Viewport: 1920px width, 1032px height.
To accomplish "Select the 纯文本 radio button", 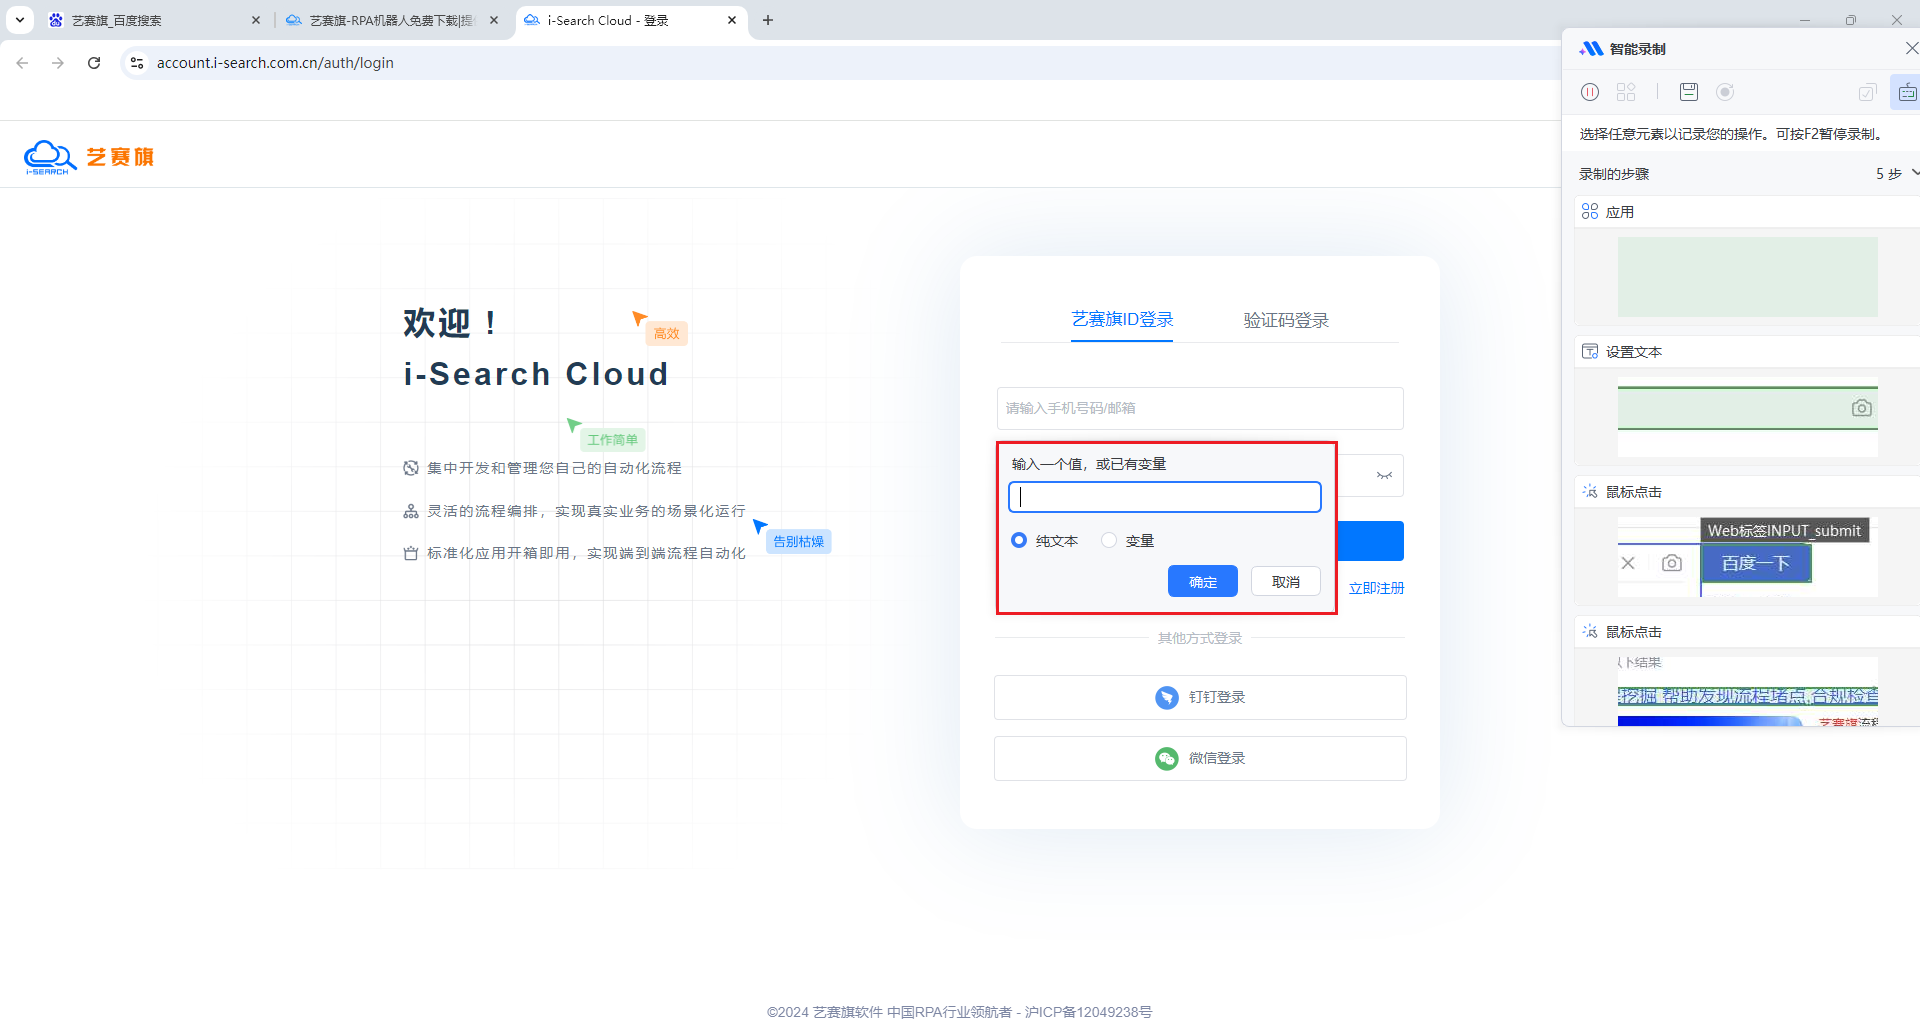I will coord(1019,540).
